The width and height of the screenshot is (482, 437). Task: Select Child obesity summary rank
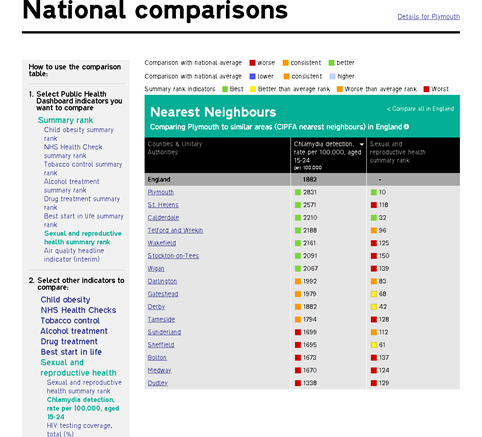tap(79, 134)
